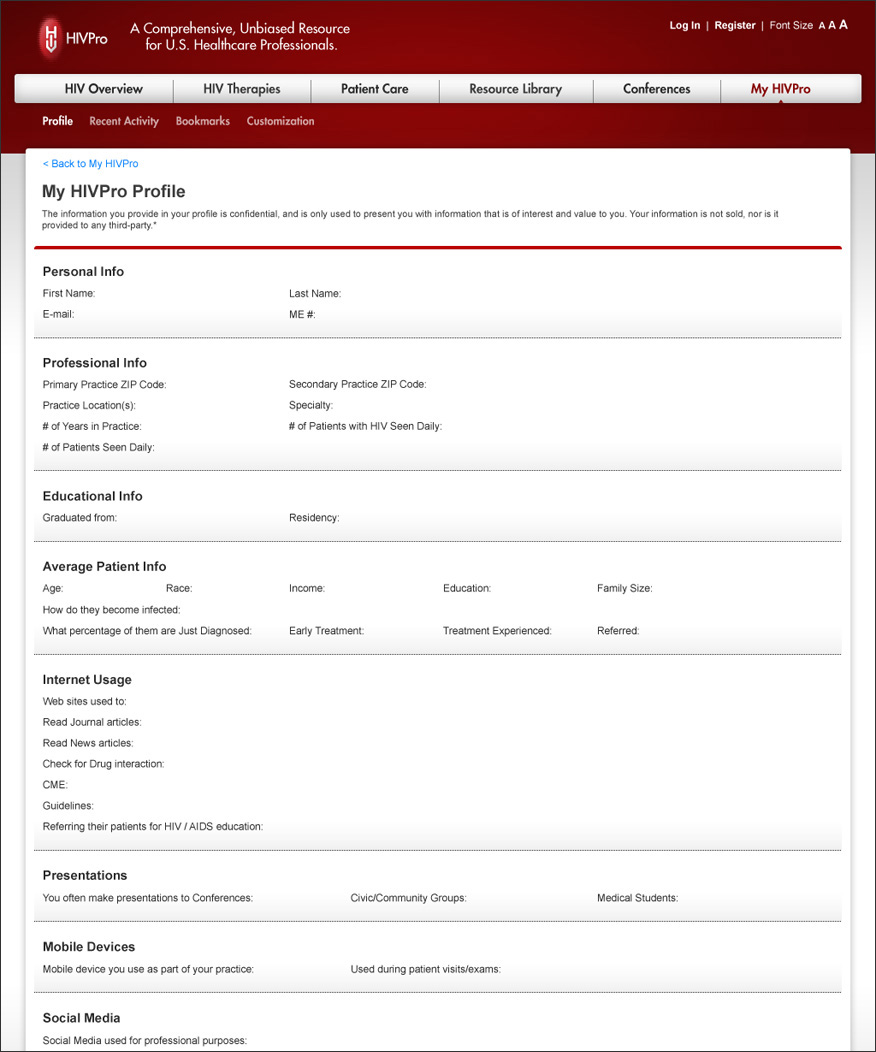876x1052 pixels.
Task: Click Mobile device you use label
Action: click(x=148, y=969)
